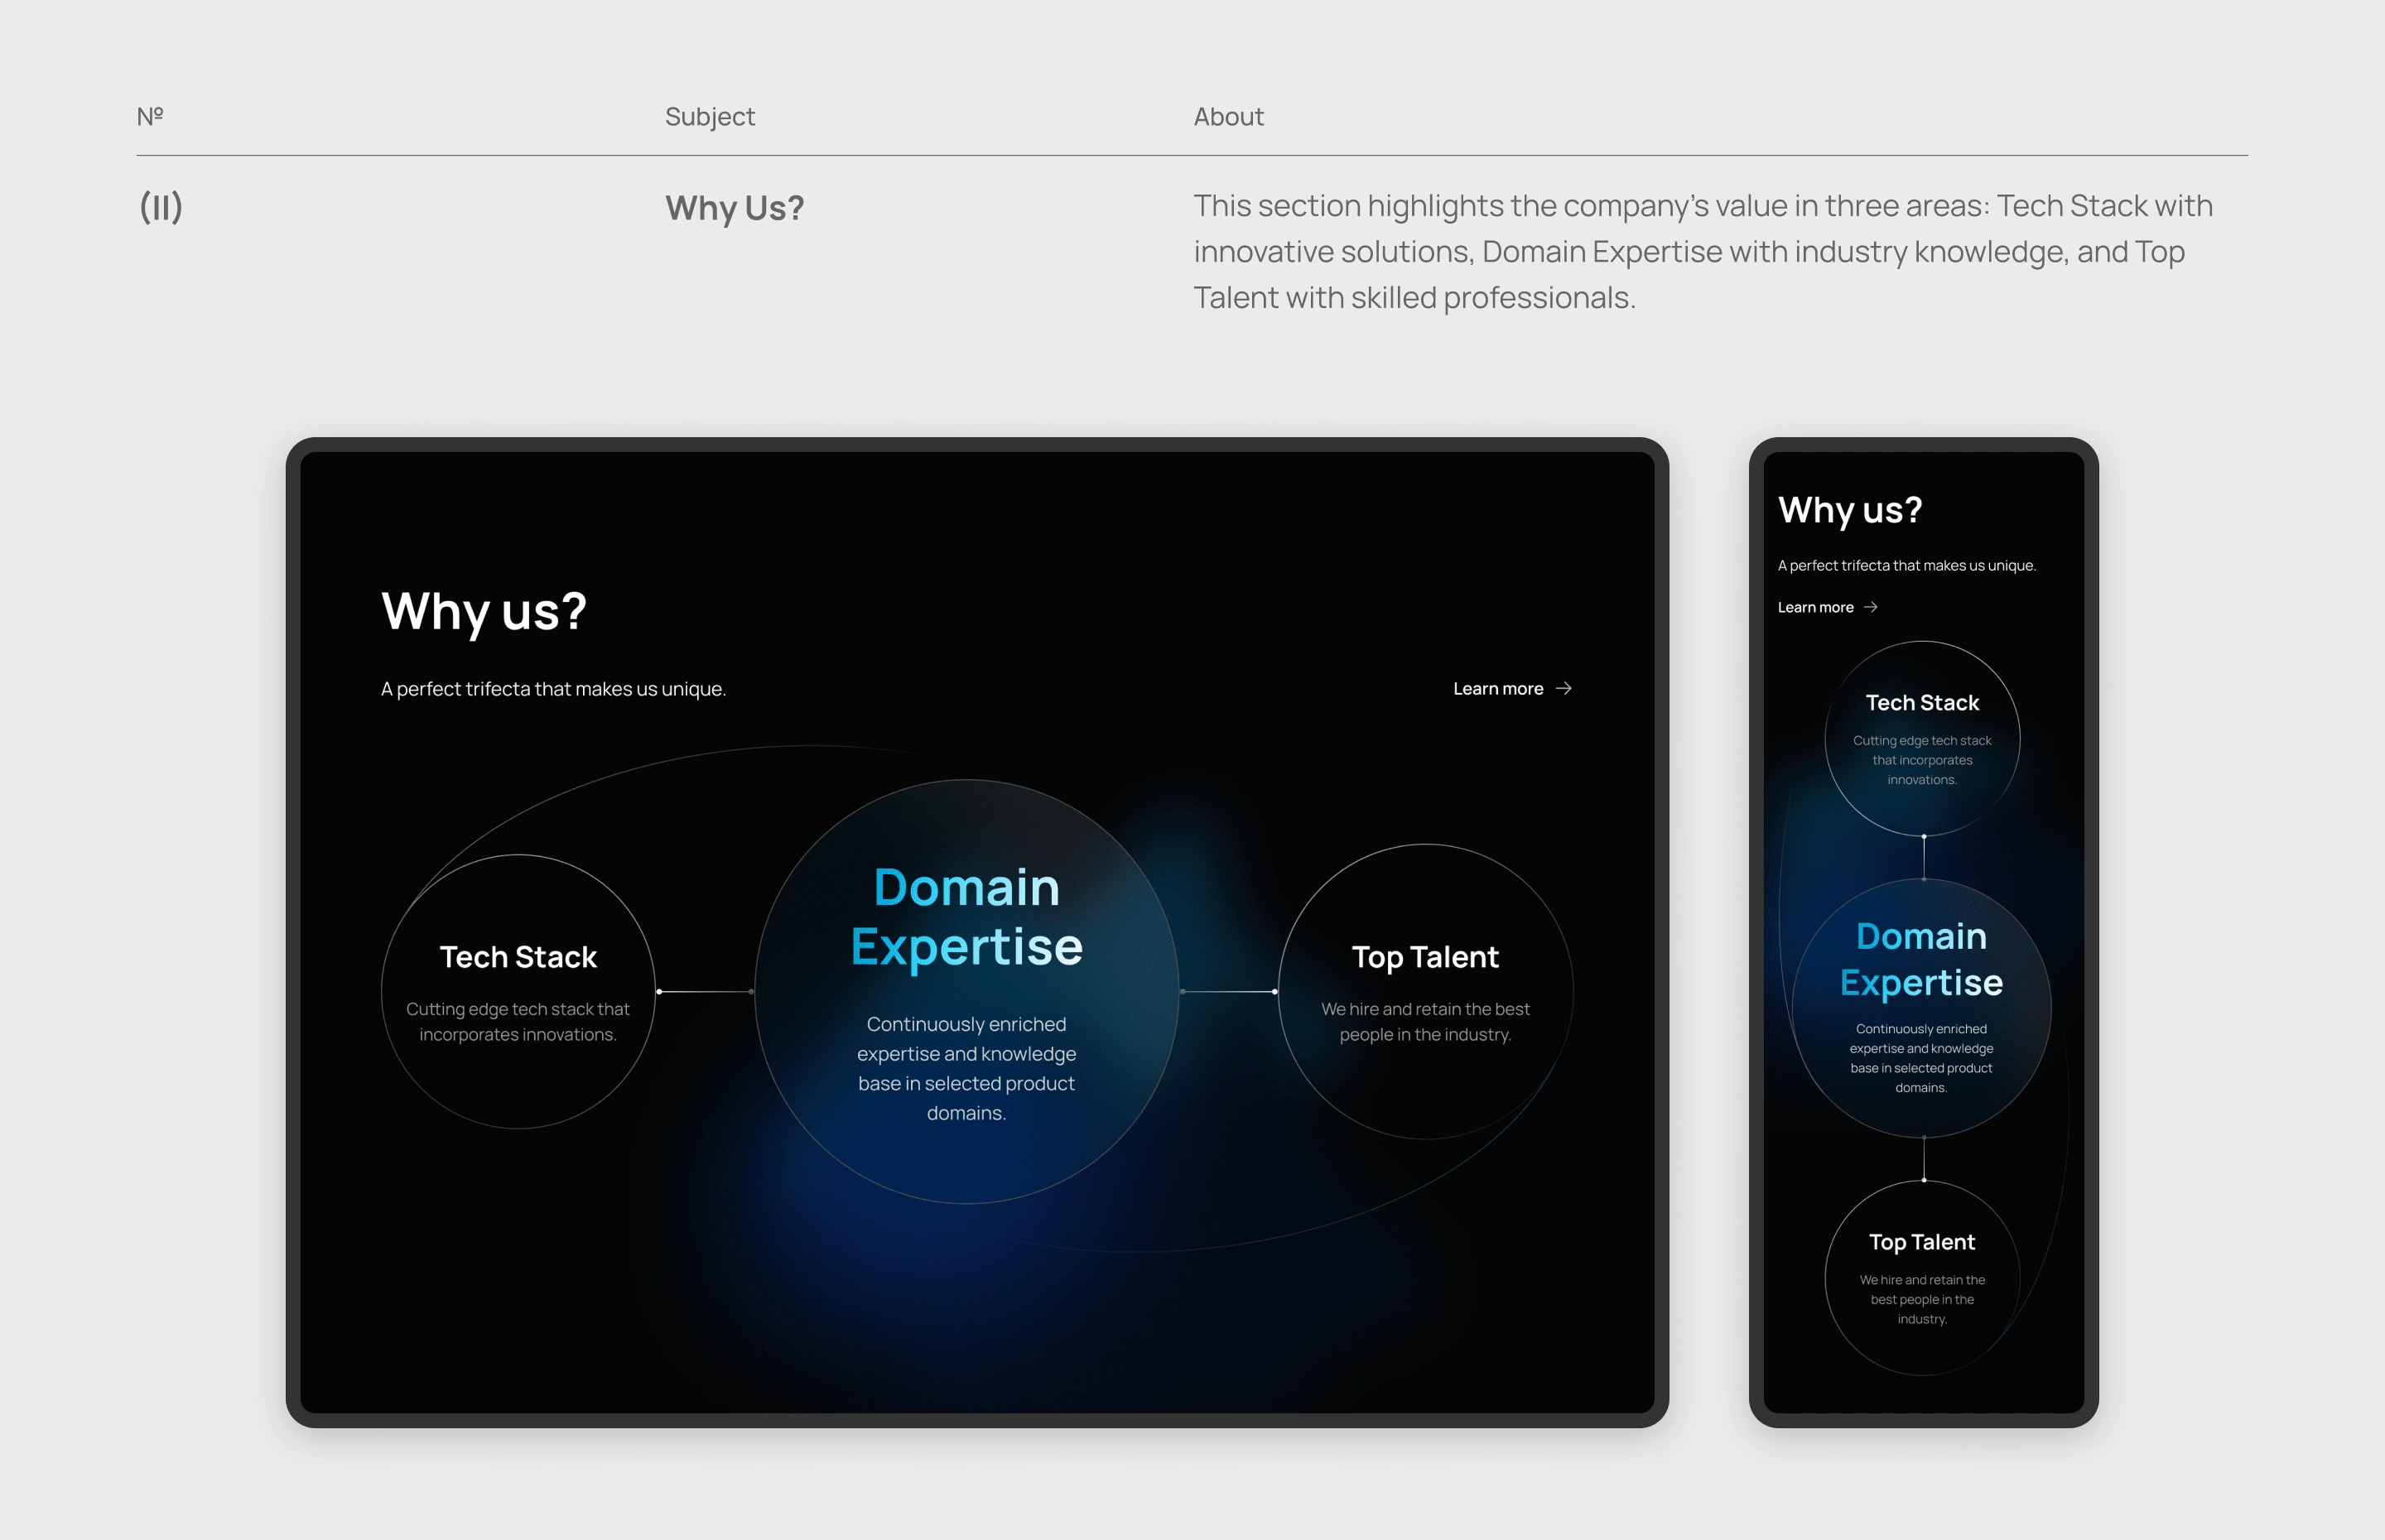Screen dimensions: 2385x1540
Task: Click tablet text 'Continuously enriched expertise and knowledge base'
Action: coord(966,1068)
